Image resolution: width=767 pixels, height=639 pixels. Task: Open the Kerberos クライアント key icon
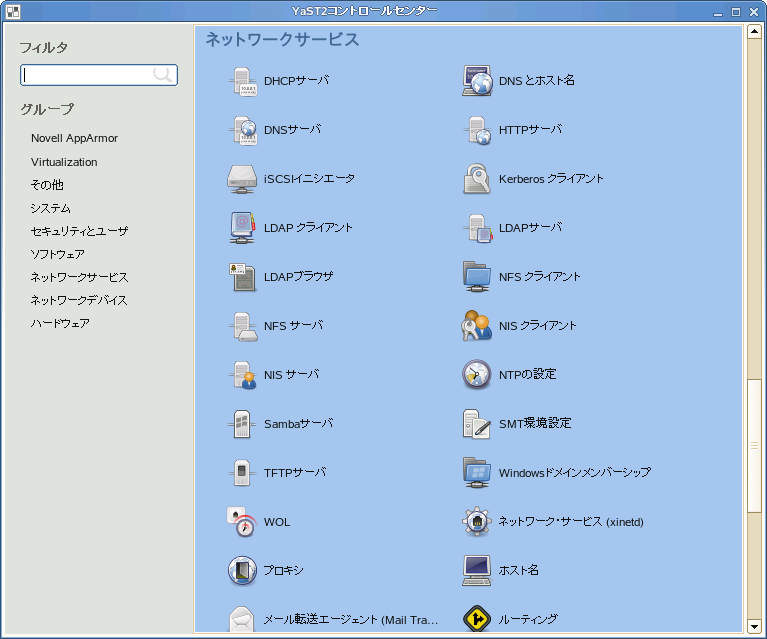pyautogui.click(x=477, y=179)
